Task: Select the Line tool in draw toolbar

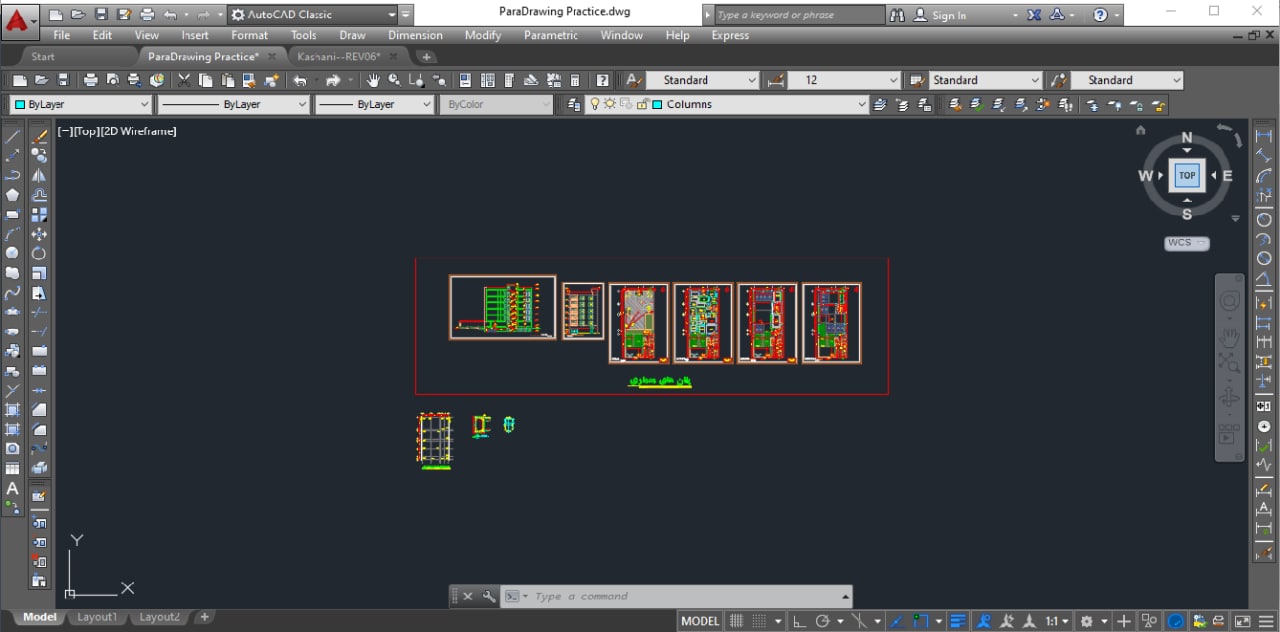Action: pyautogui.click(x=12, y=135)
